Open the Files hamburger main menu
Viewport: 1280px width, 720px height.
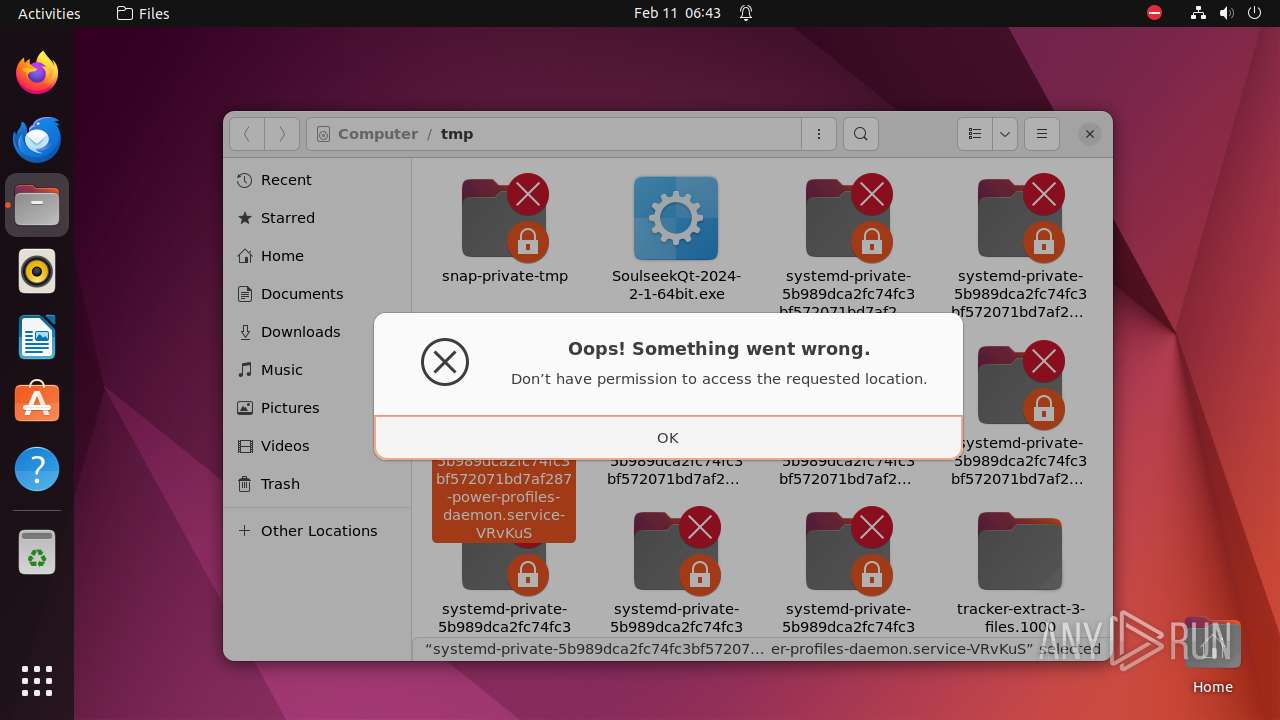pos(1042,134)
